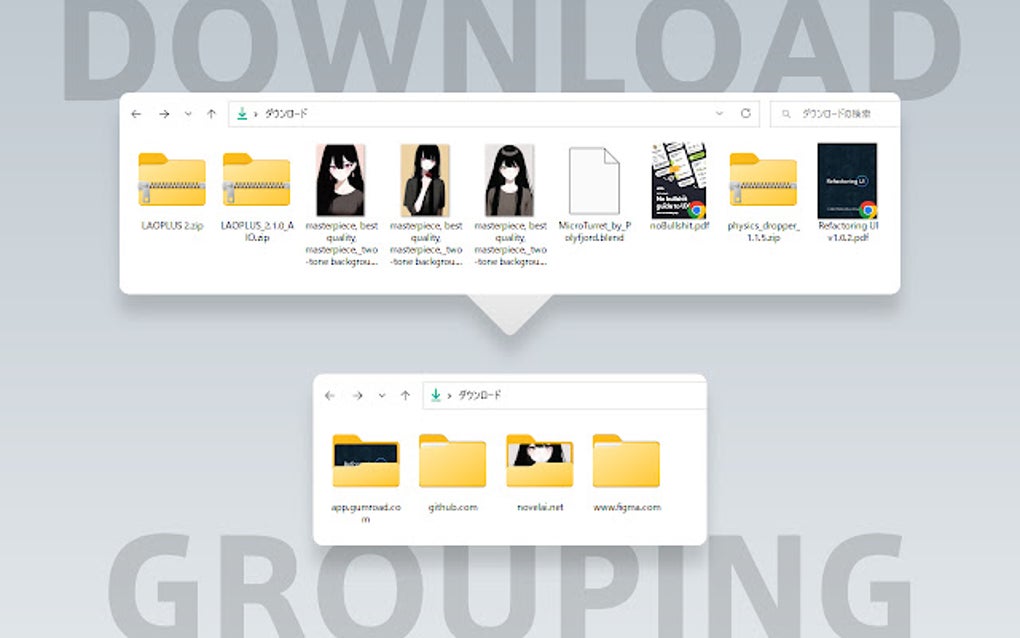Open the recent locations chevron in the bottom window
The image size is (1020, 638).
tap(380, 396)
